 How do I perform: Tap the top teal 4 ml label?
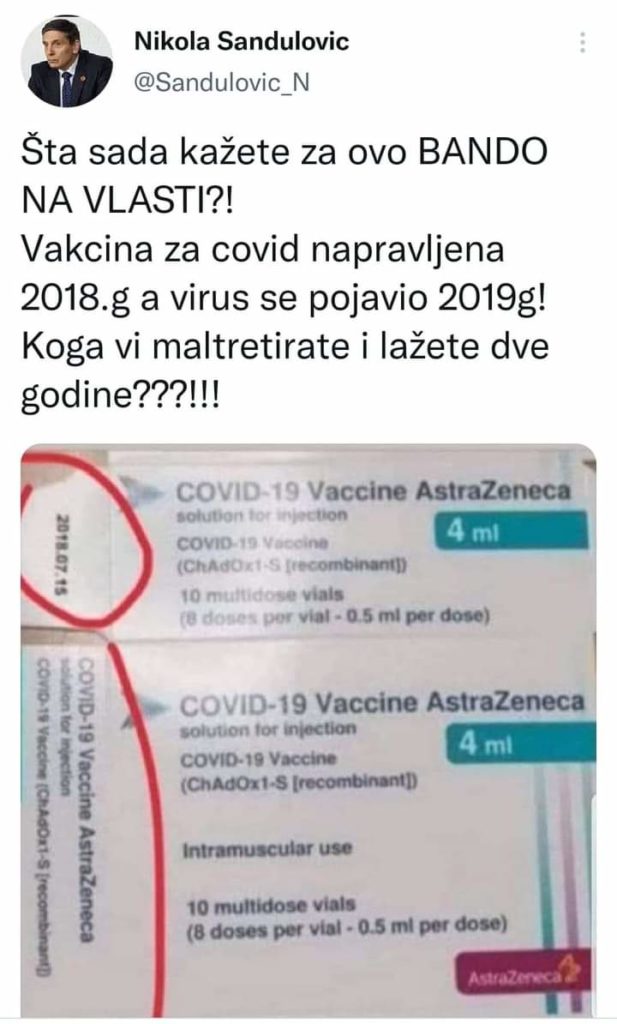[511, 531]
